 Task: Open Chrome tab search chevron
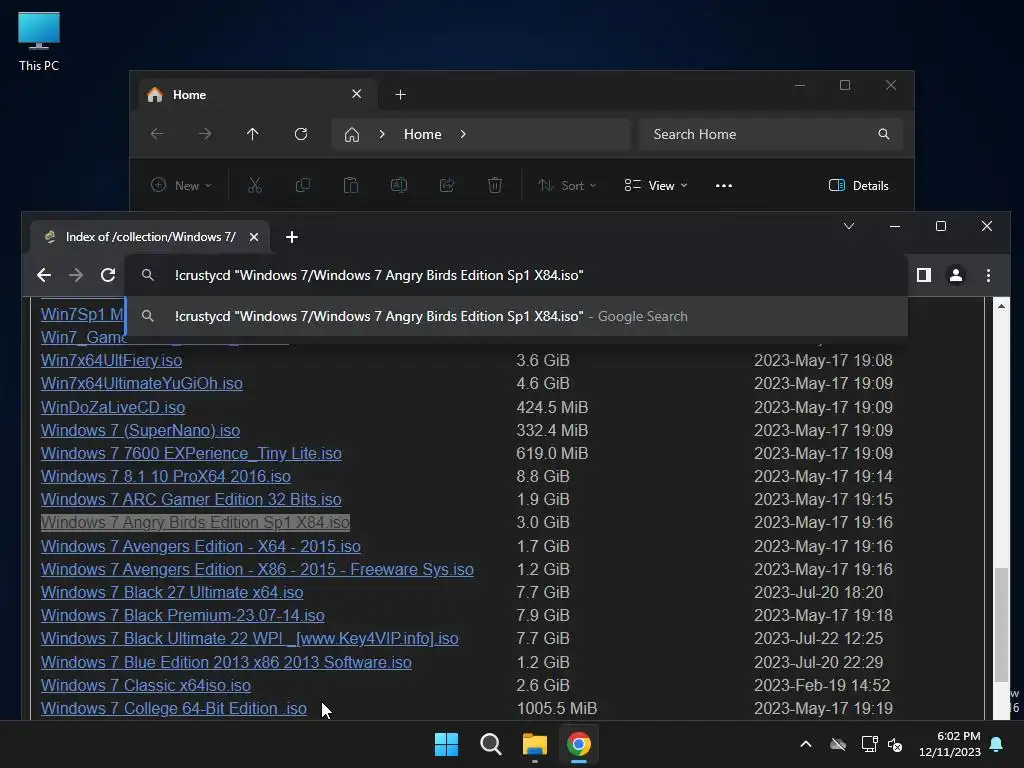(x=849, y=226)
